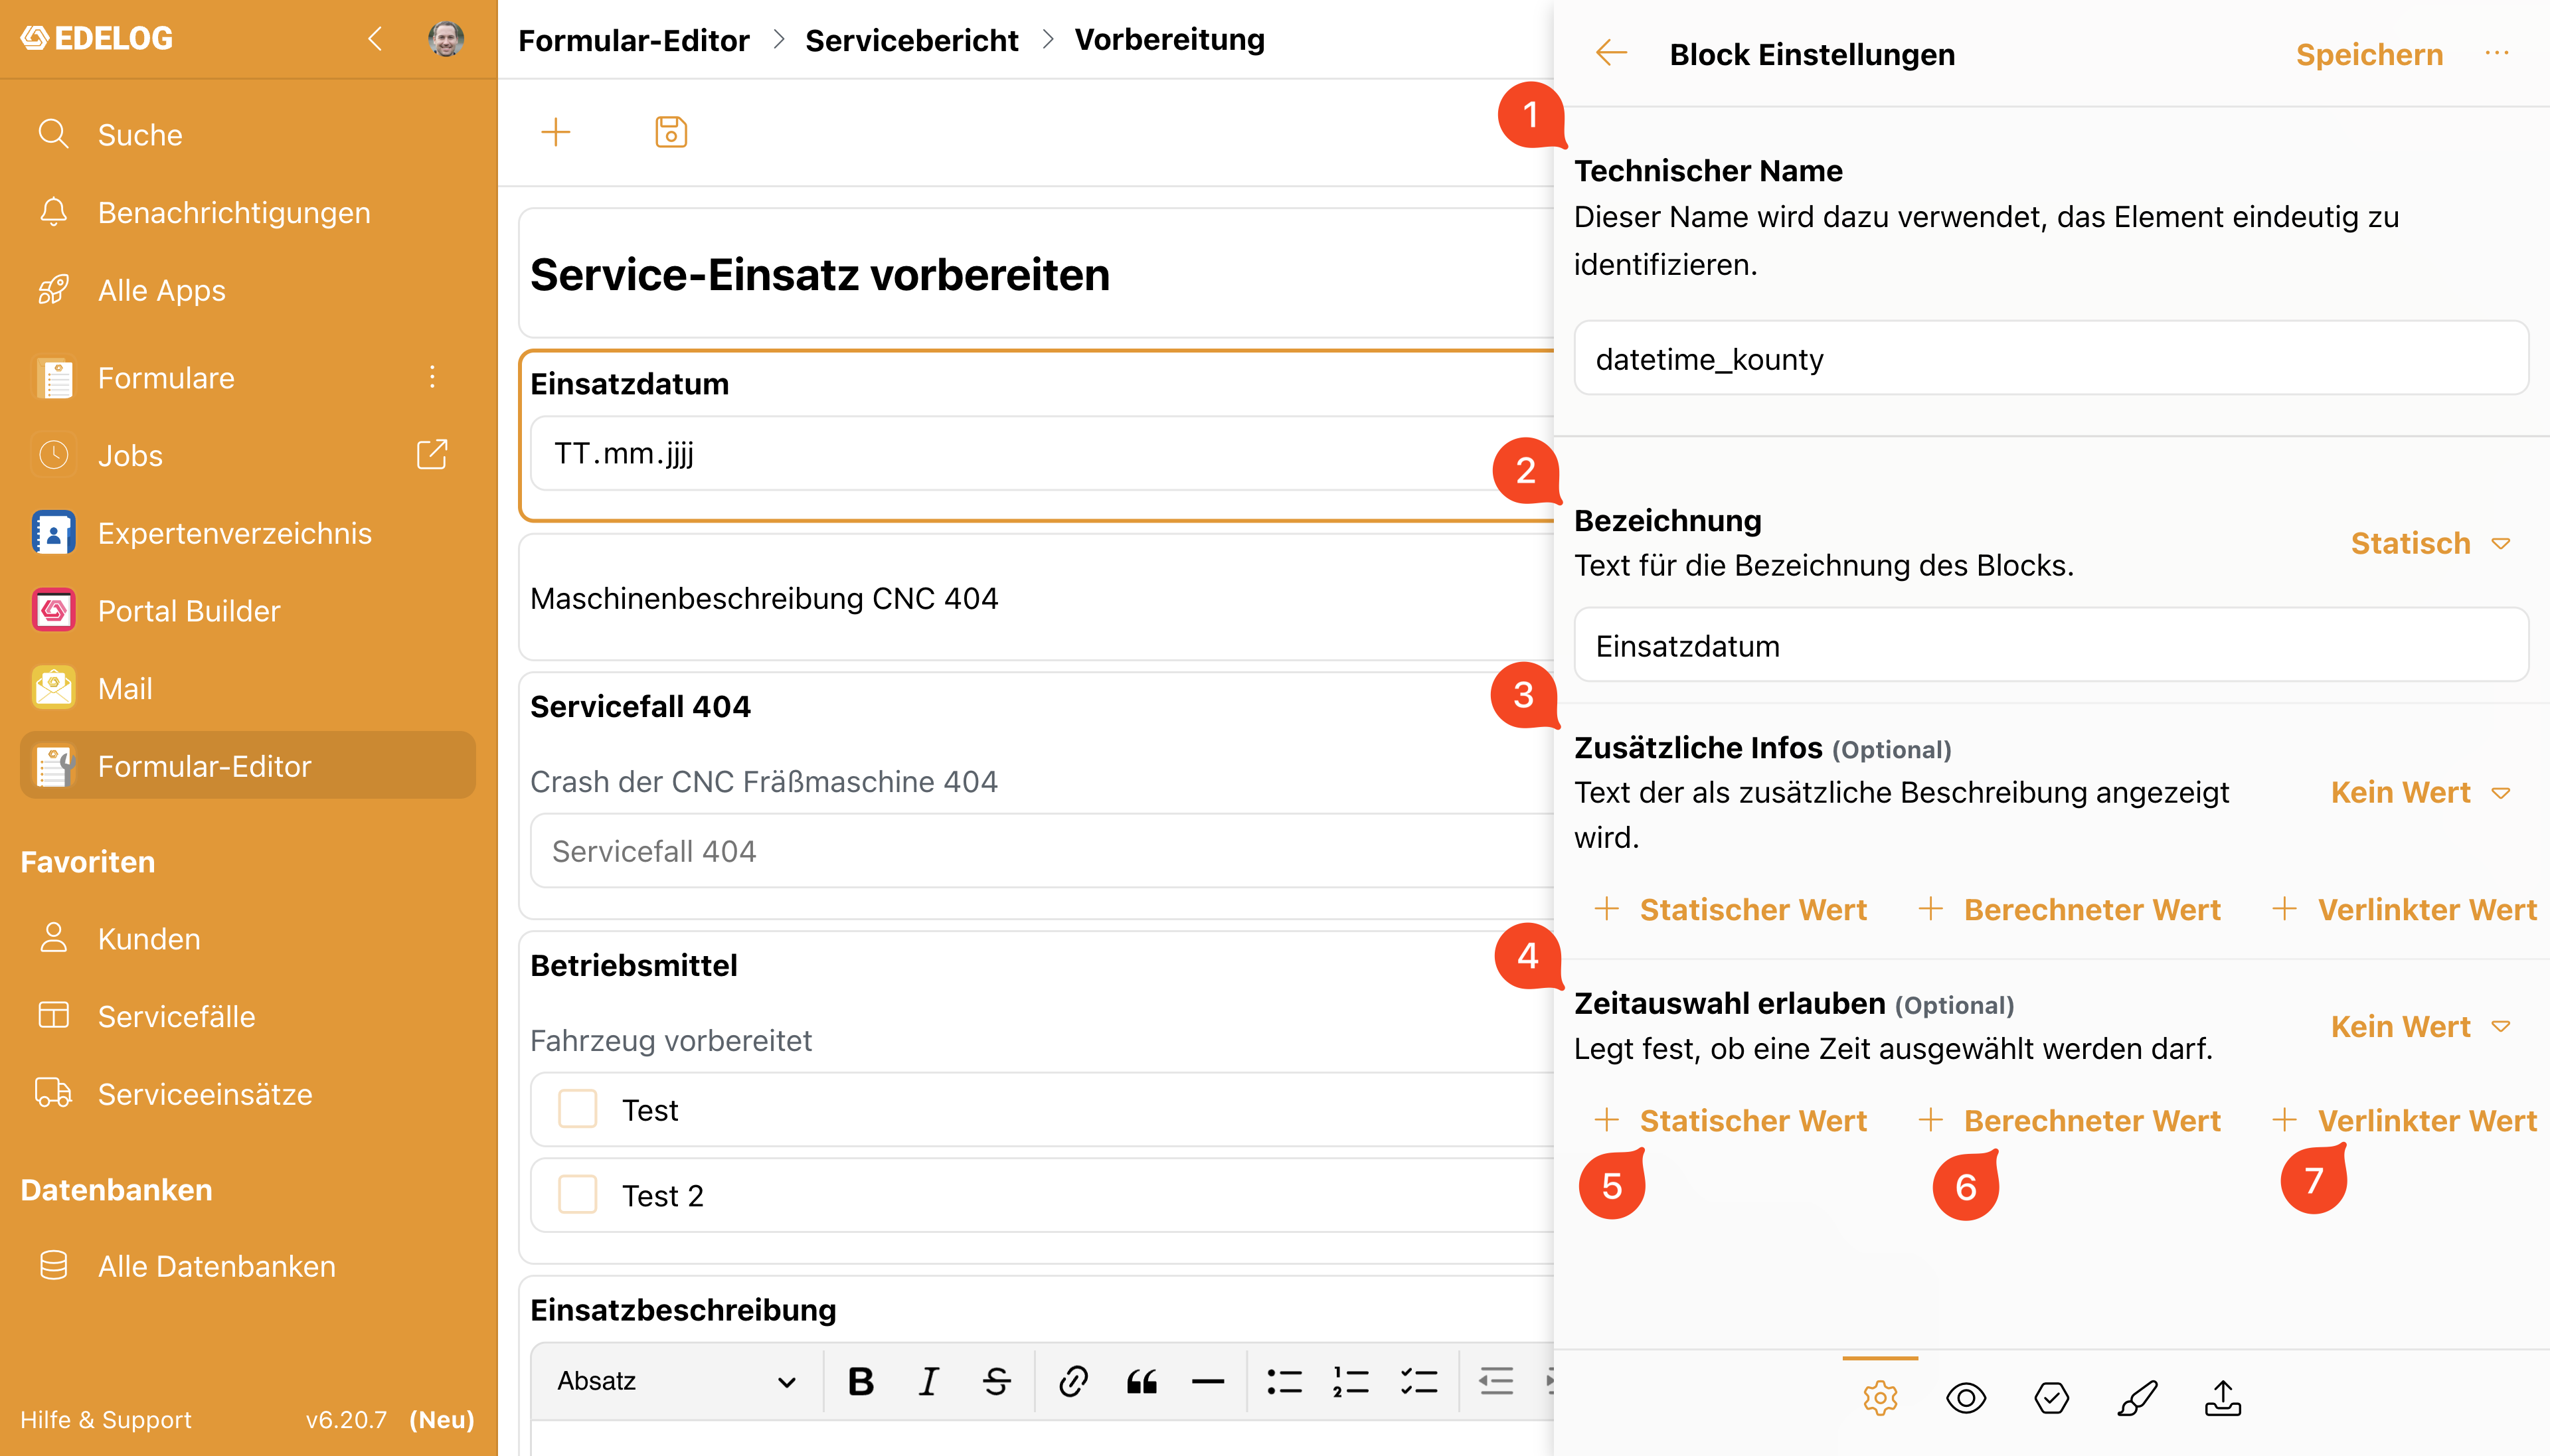The width and height of the screenshot is (2550, 1456).
Task: Switch to the brush styling tab
Action: (2138, 1397)
